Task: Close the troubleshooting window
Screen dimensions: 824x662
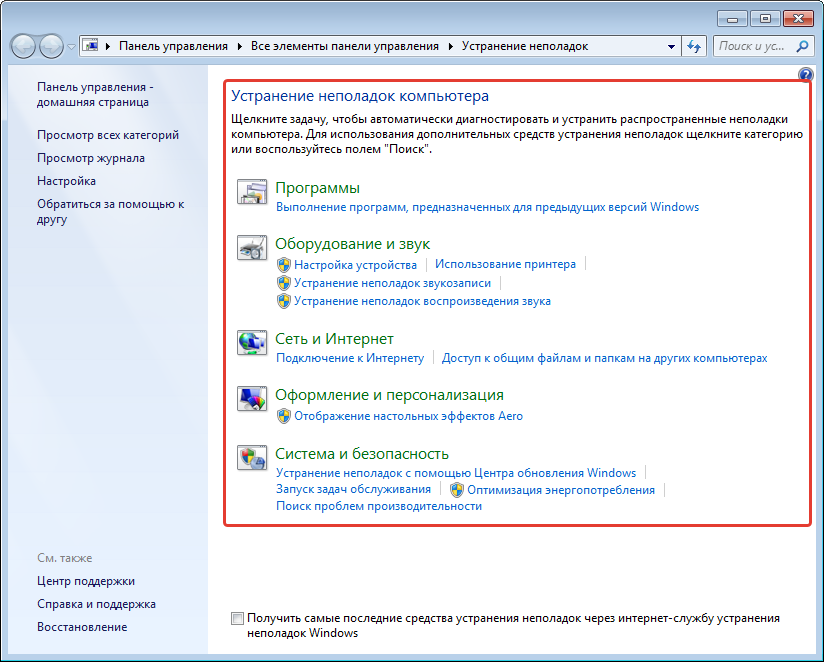Action: tap(798, 19)
